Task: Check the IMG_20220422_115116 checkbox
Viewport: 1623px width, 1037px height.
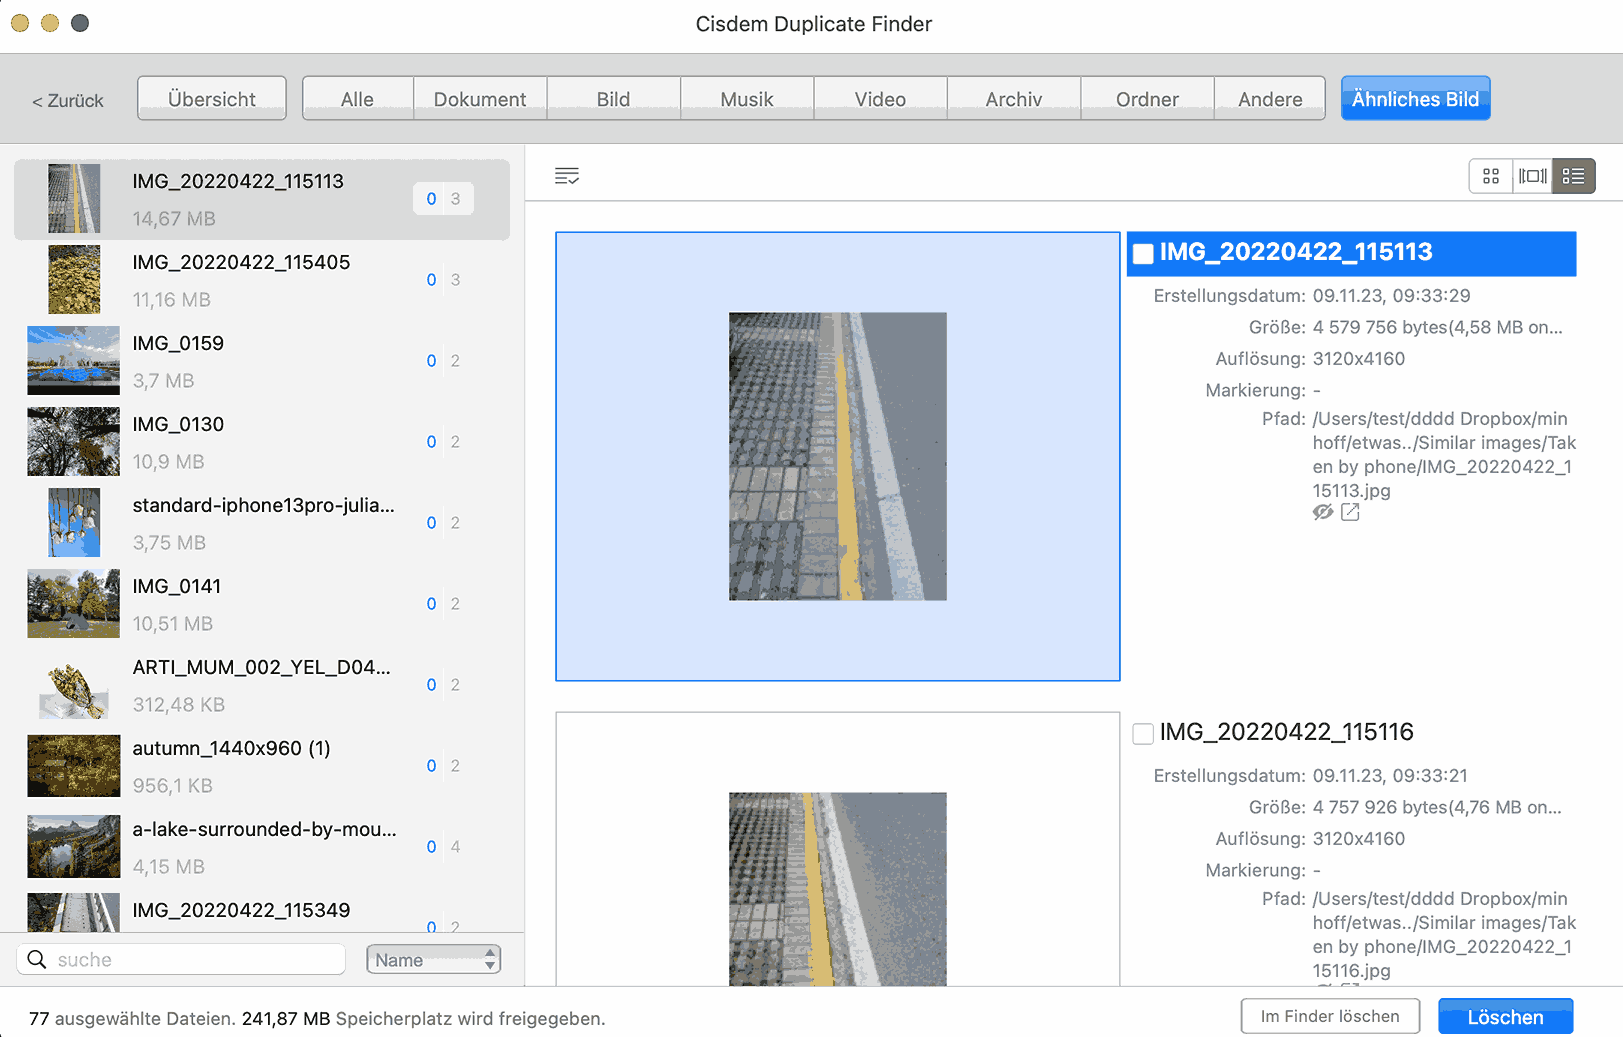Action: click(1143, 734)
